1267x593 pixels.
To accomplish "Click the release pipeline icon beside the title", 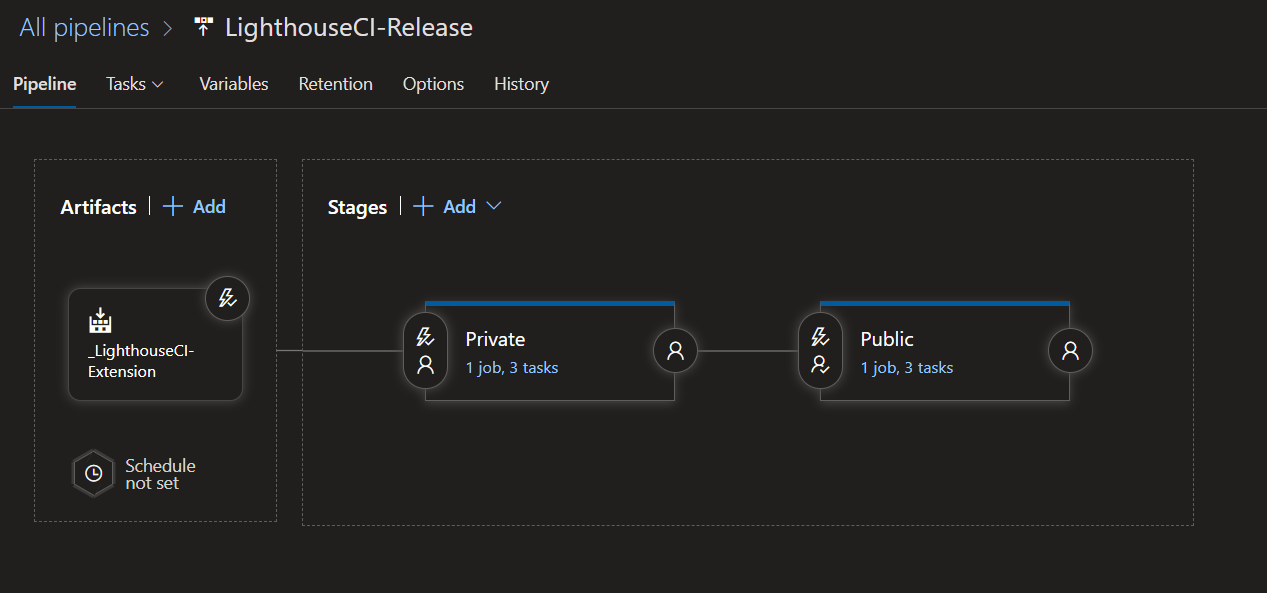I will 203,28.
